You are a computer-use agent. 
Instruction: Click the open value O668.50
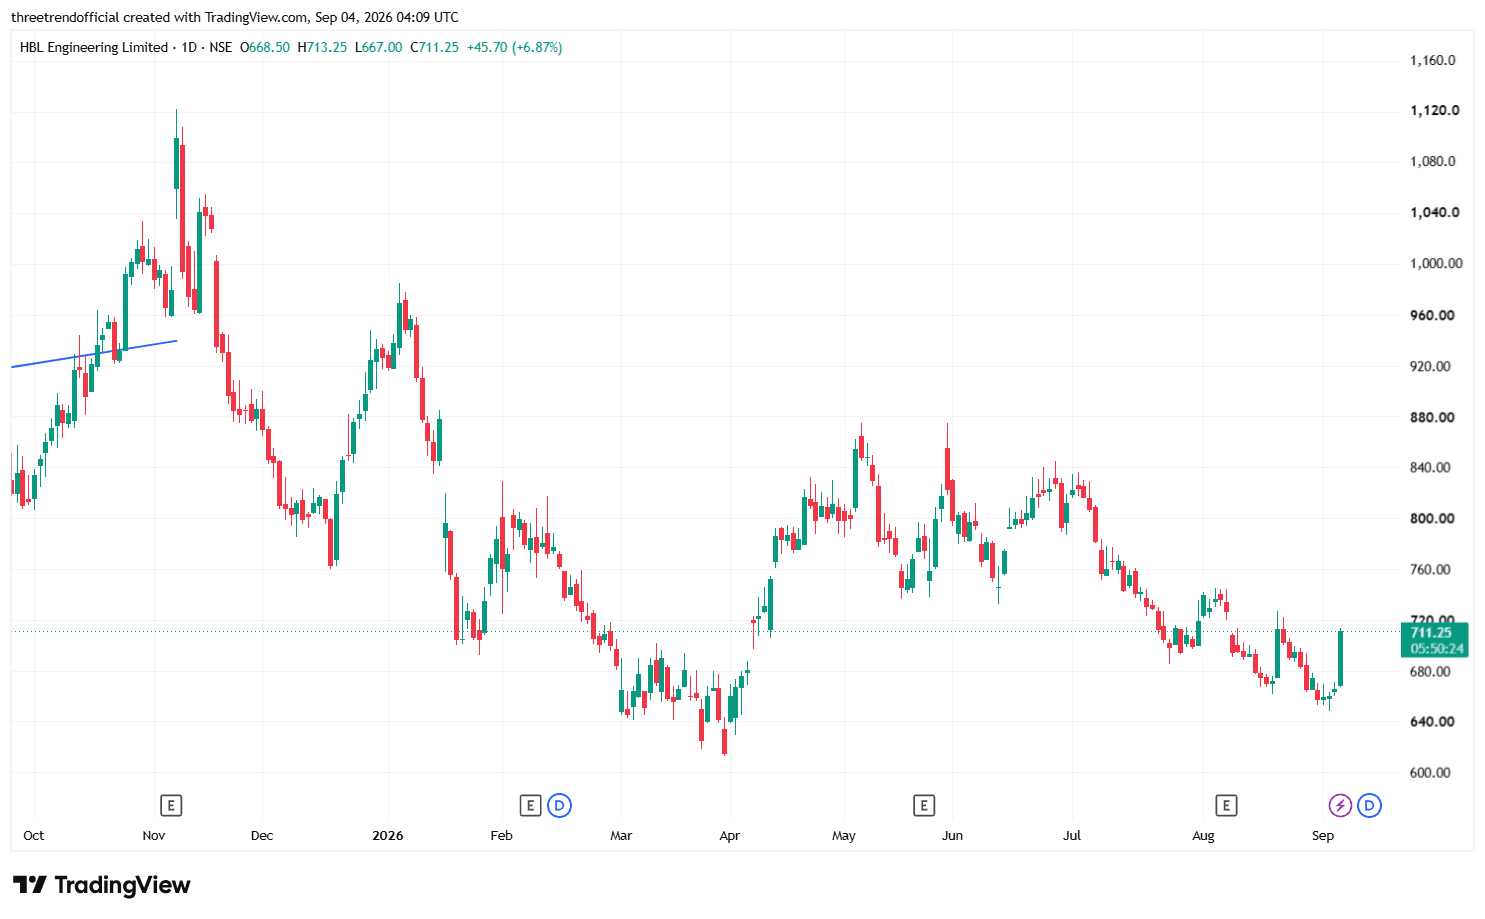(265, 47)
